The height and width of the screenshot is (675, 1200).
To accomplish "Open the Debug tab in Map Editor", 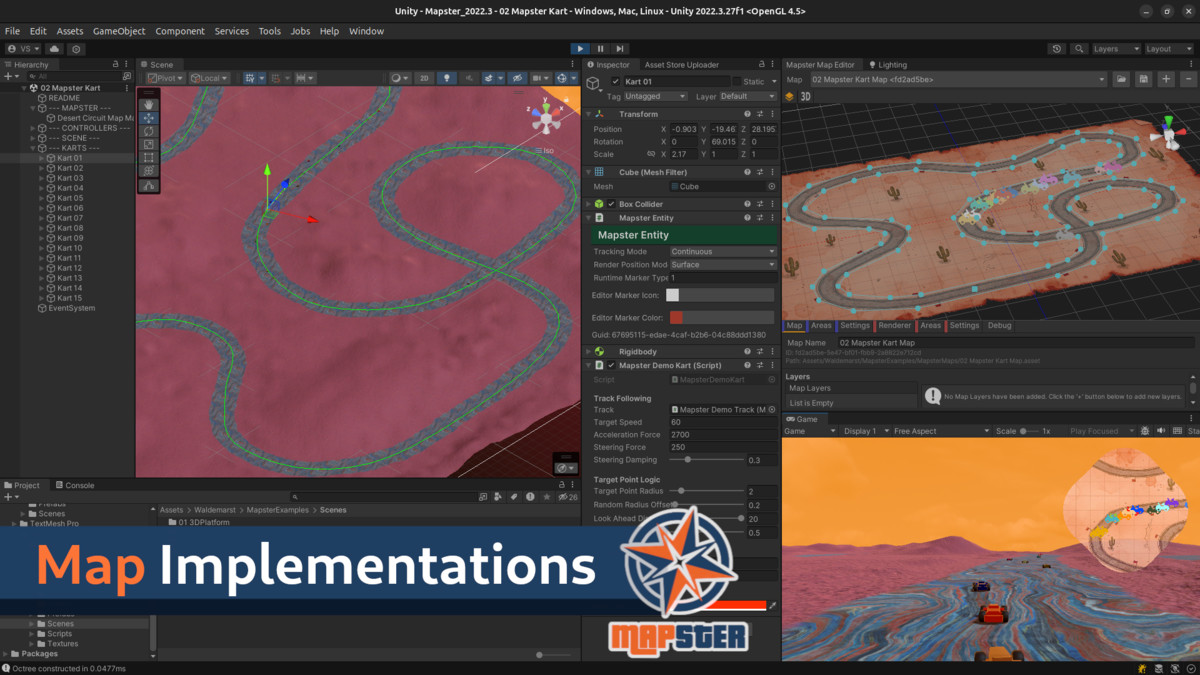I will click(x=999, y=325).
